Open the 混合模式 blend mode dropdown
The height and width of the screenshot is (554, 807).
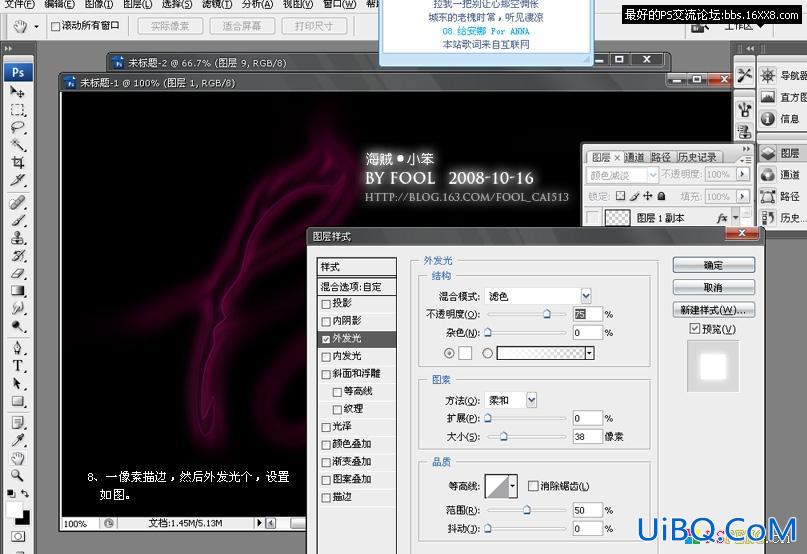coord(586,296)
